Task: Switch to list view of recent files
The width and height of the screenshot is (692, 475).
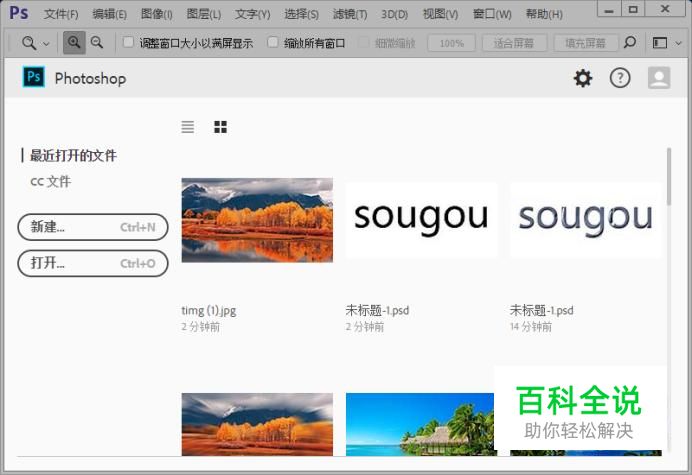Action: click(188, 127)
